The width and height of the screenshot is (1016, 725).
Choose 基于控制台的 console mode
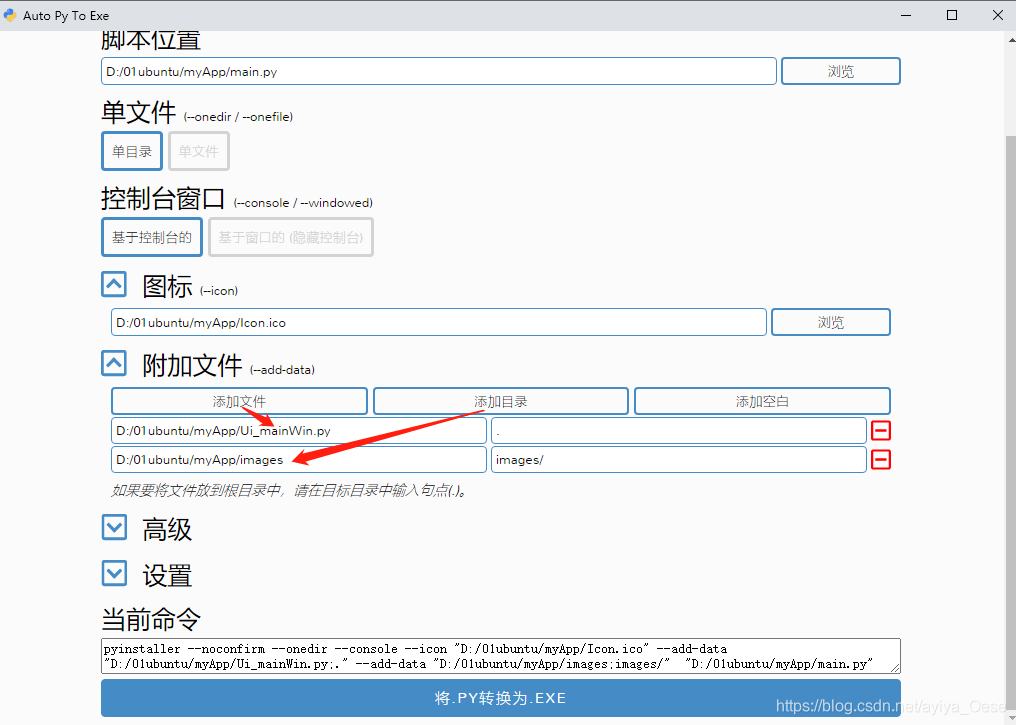pyautogui.click(x=152, y=237)
